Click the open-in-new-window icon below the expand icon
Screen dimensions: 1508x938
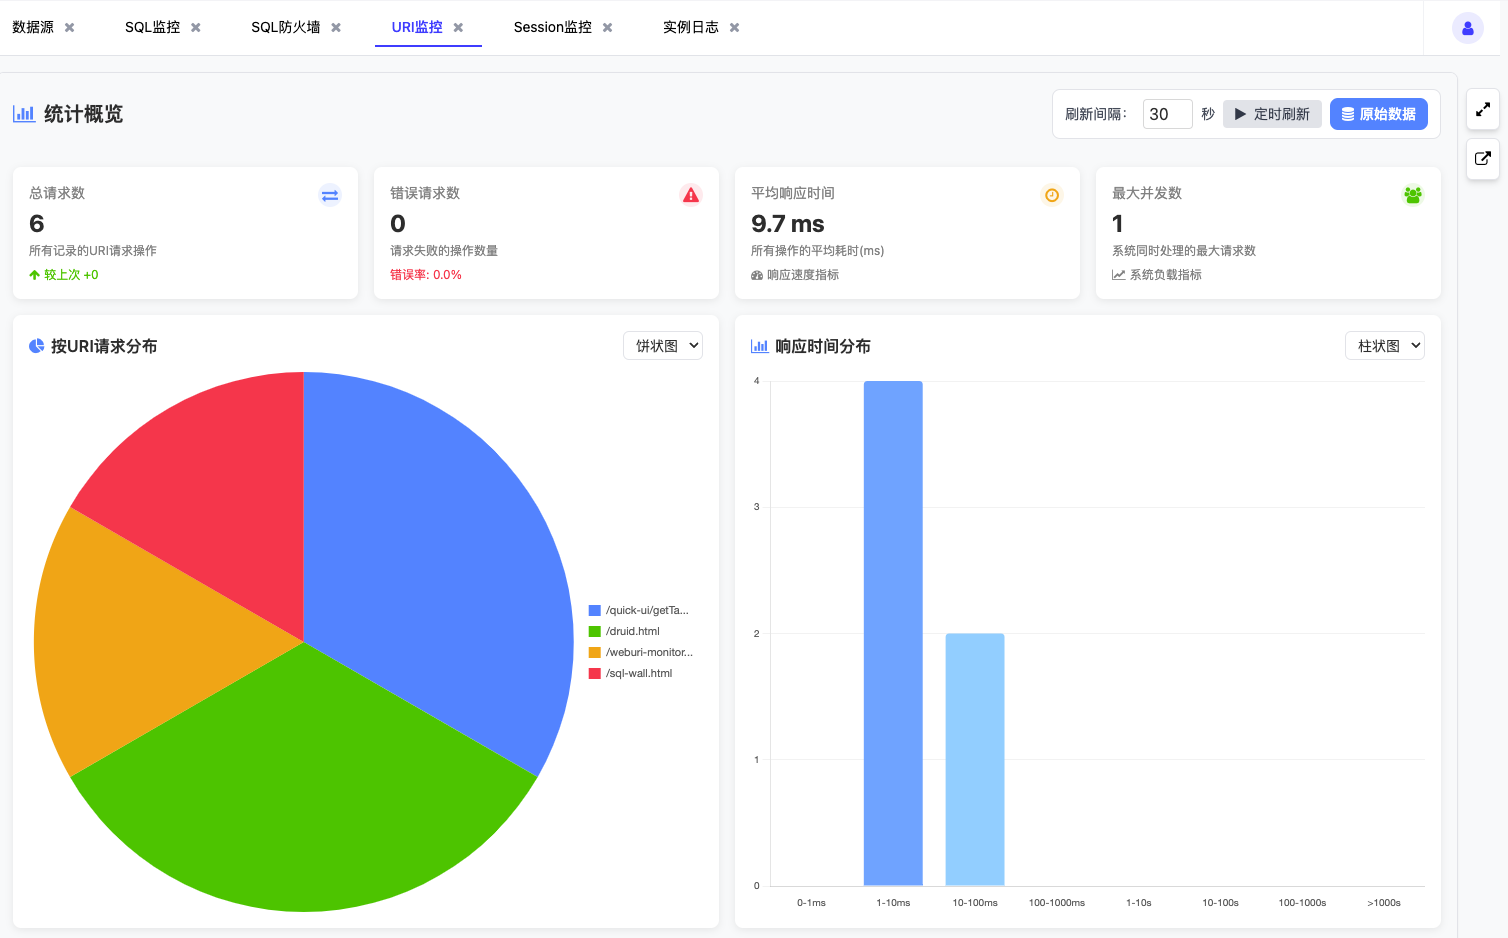pos(1483,160)
